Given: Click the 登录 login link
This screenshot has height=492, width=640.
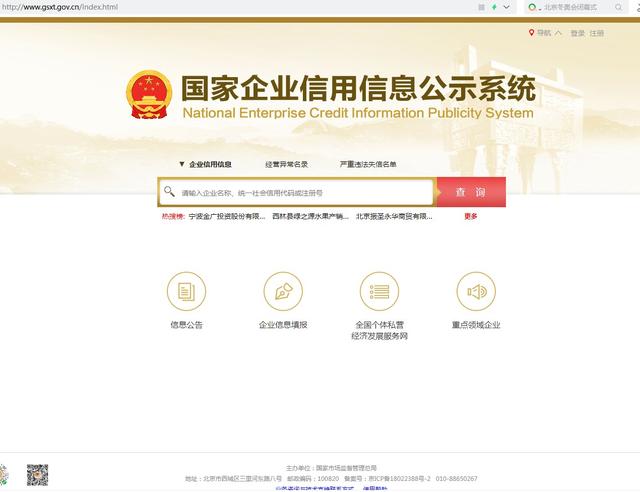Looking at the screenshot, I should 578,33.
